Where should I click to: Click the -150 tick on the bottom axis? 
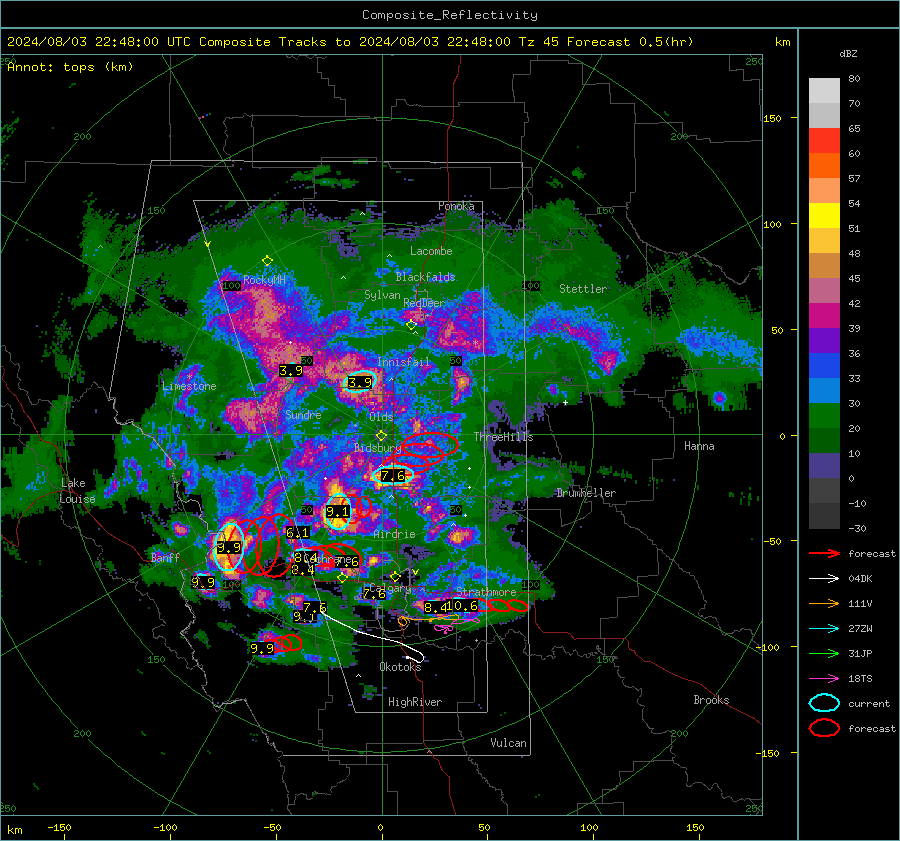coord(59,828)
